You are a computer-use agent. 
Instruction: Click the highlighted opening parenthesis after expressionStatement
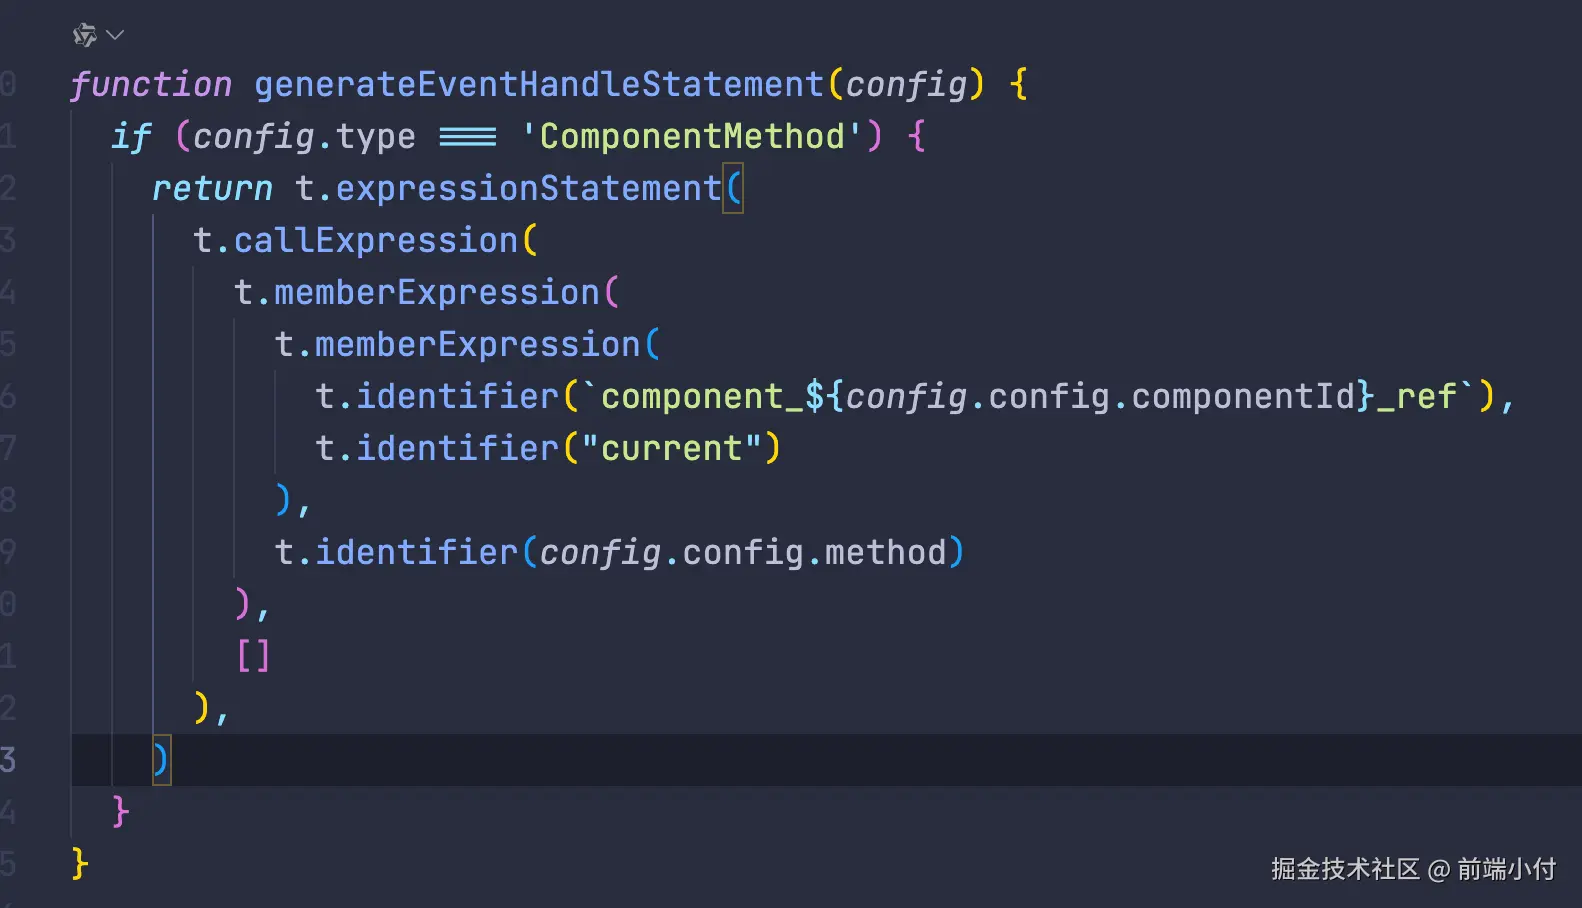coord(733,188)
